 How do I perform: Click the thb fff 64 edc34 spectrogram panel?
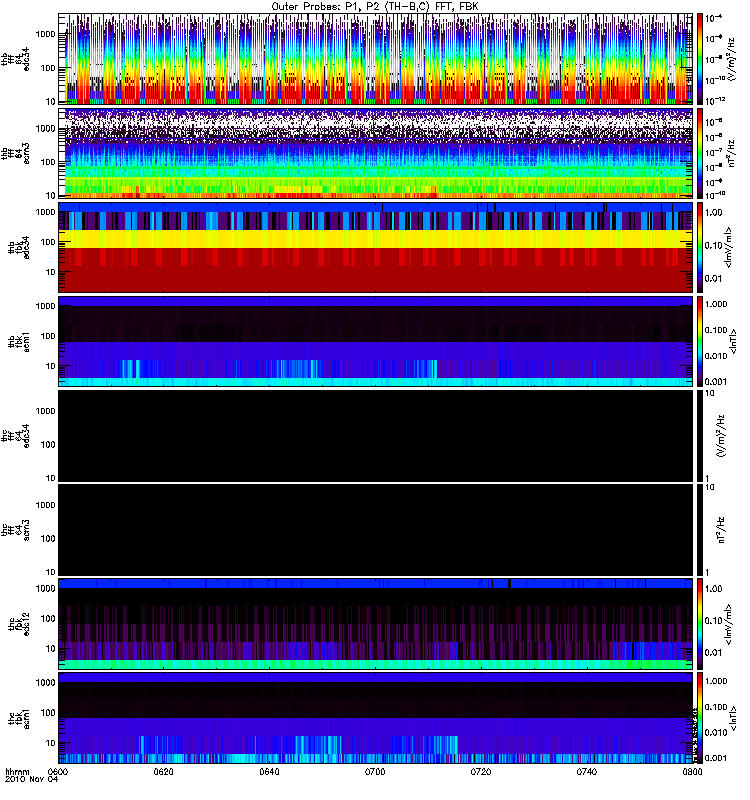click(376, 59)
